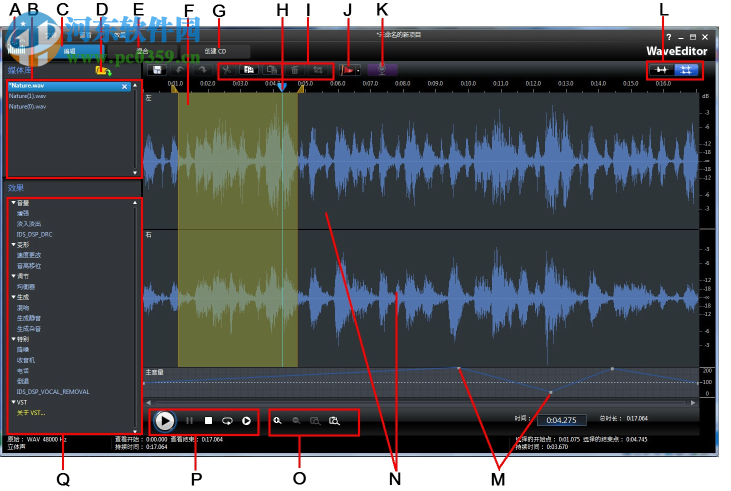Click the lowest volume envelope point
Image resolution: width=731 pixels, height=491 pixels.
pyautogui.click(x=551, y=393)
